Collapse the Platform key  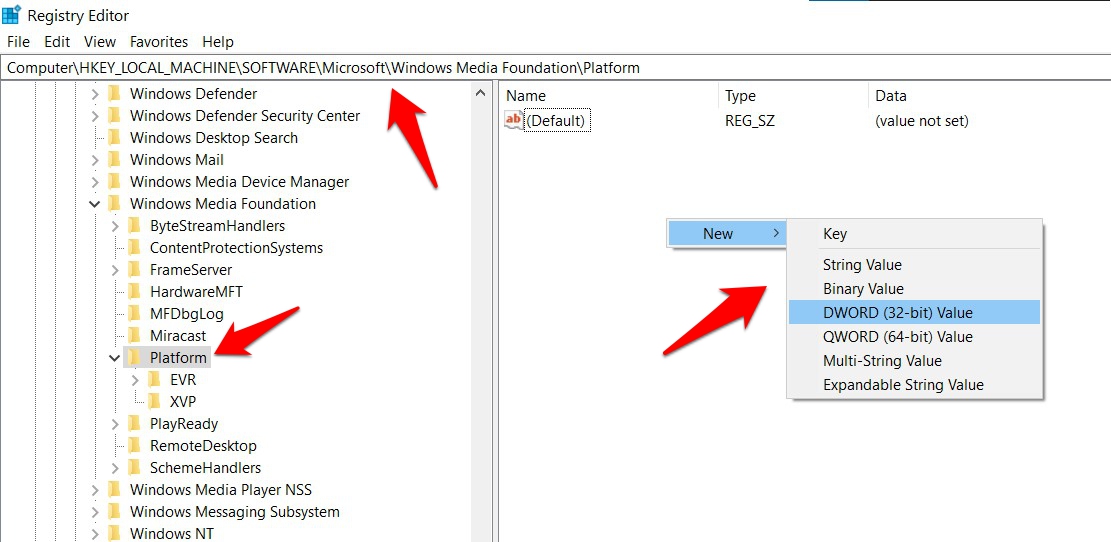point(115,358)
